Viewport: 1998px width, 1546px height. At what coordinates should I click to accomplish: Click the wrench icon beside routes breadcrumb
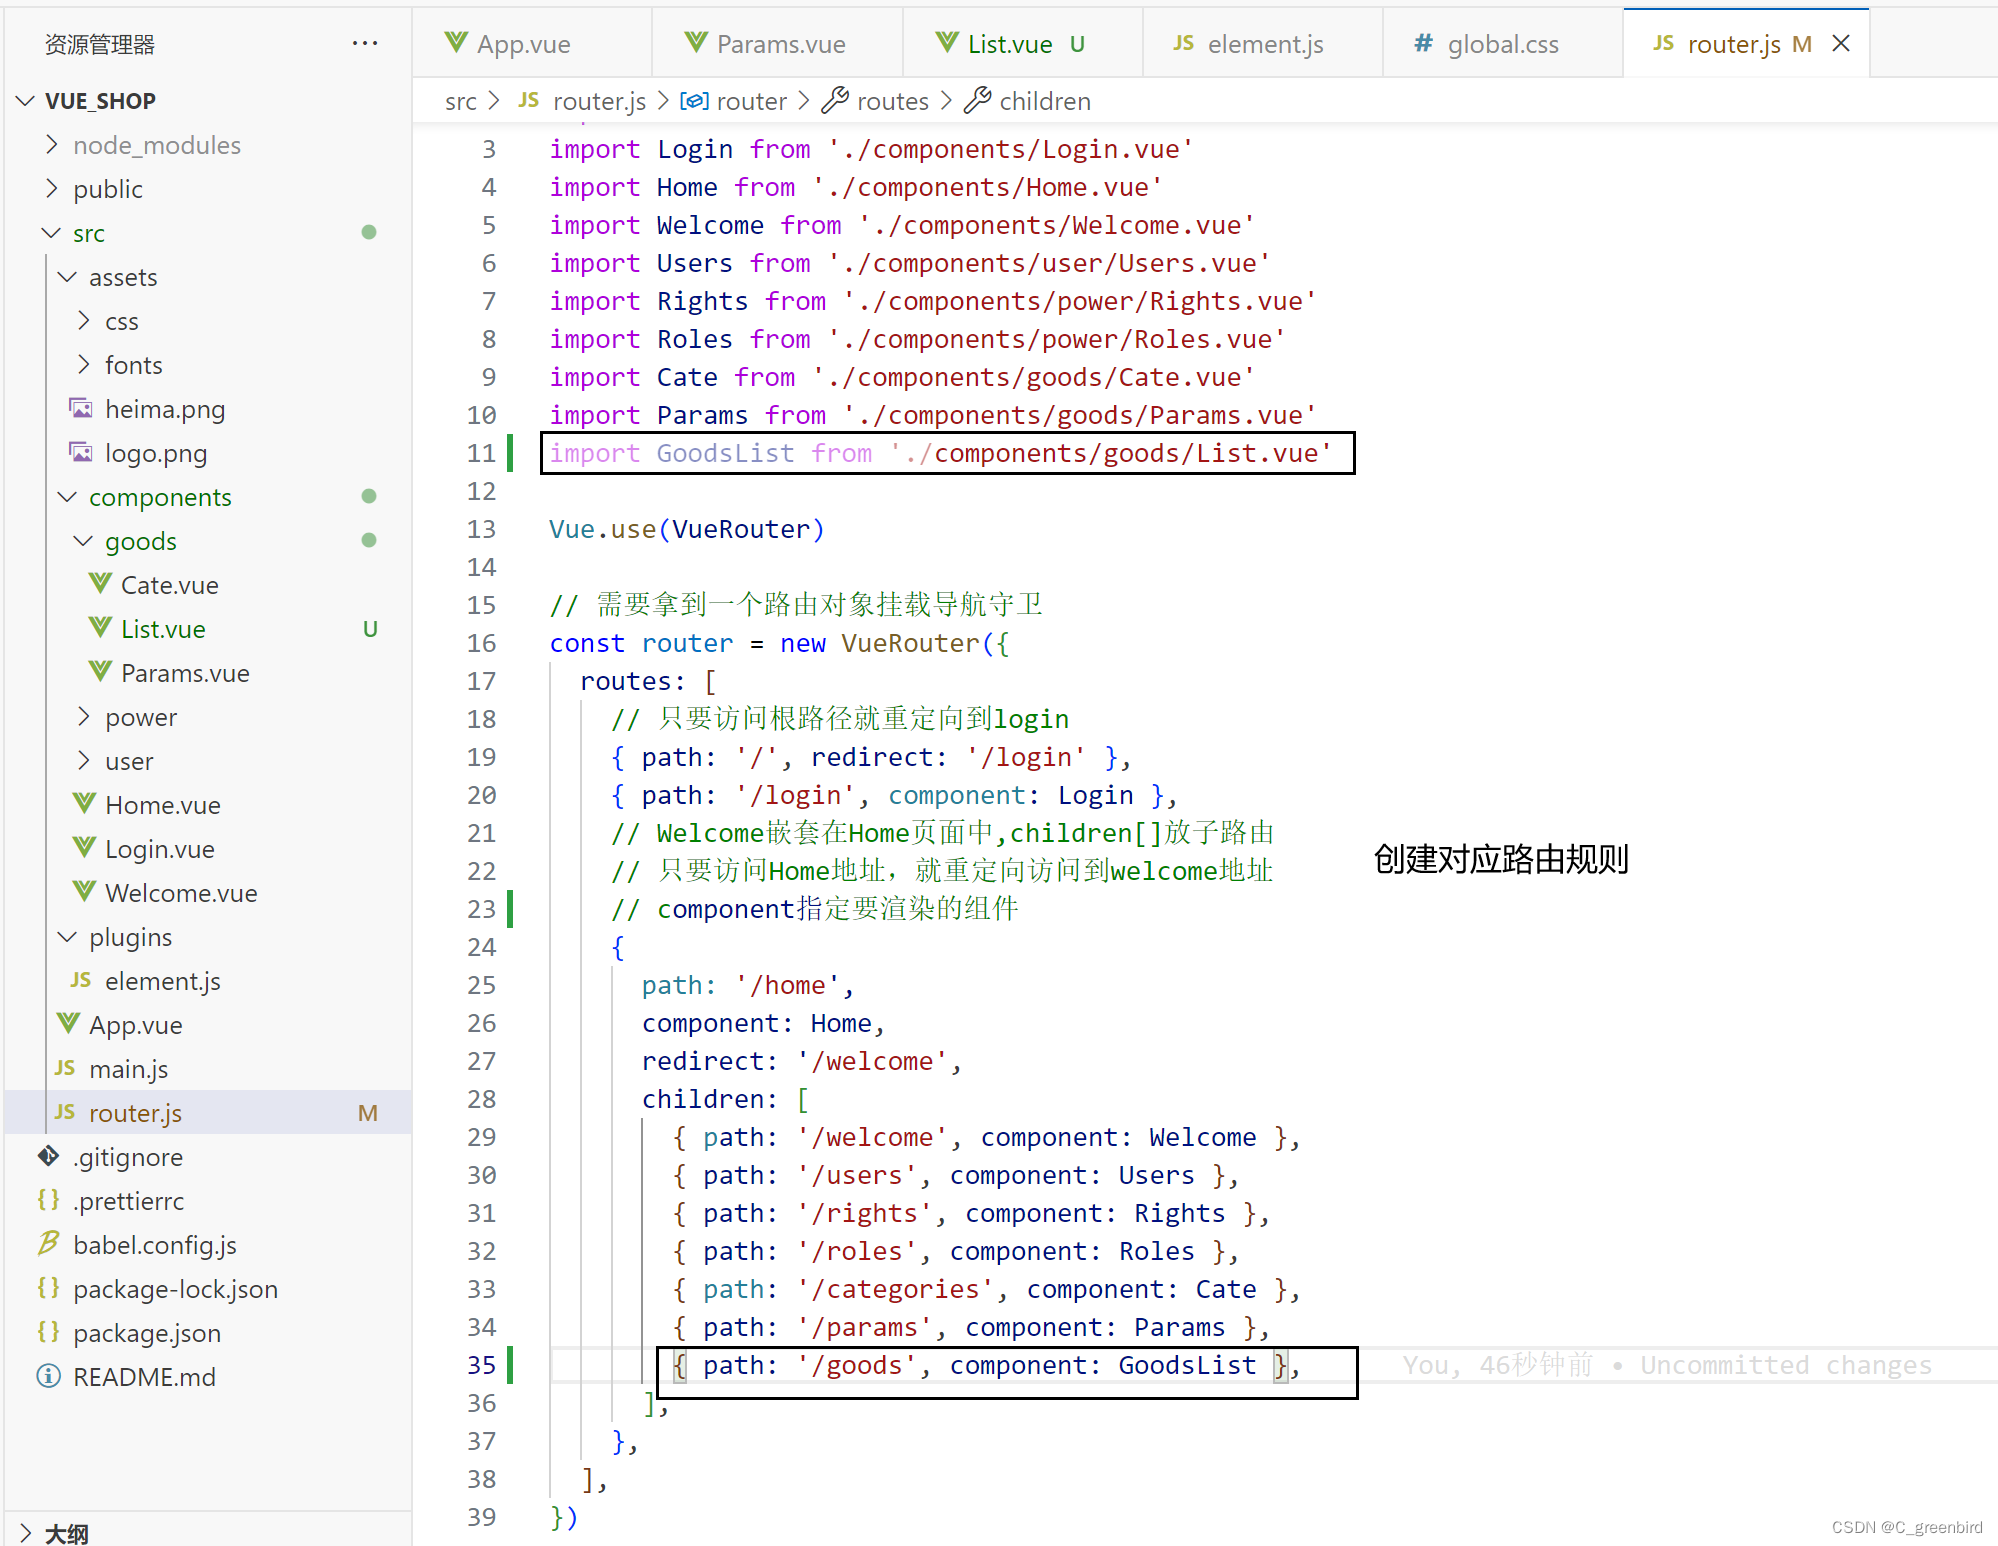tap(835, 100)
